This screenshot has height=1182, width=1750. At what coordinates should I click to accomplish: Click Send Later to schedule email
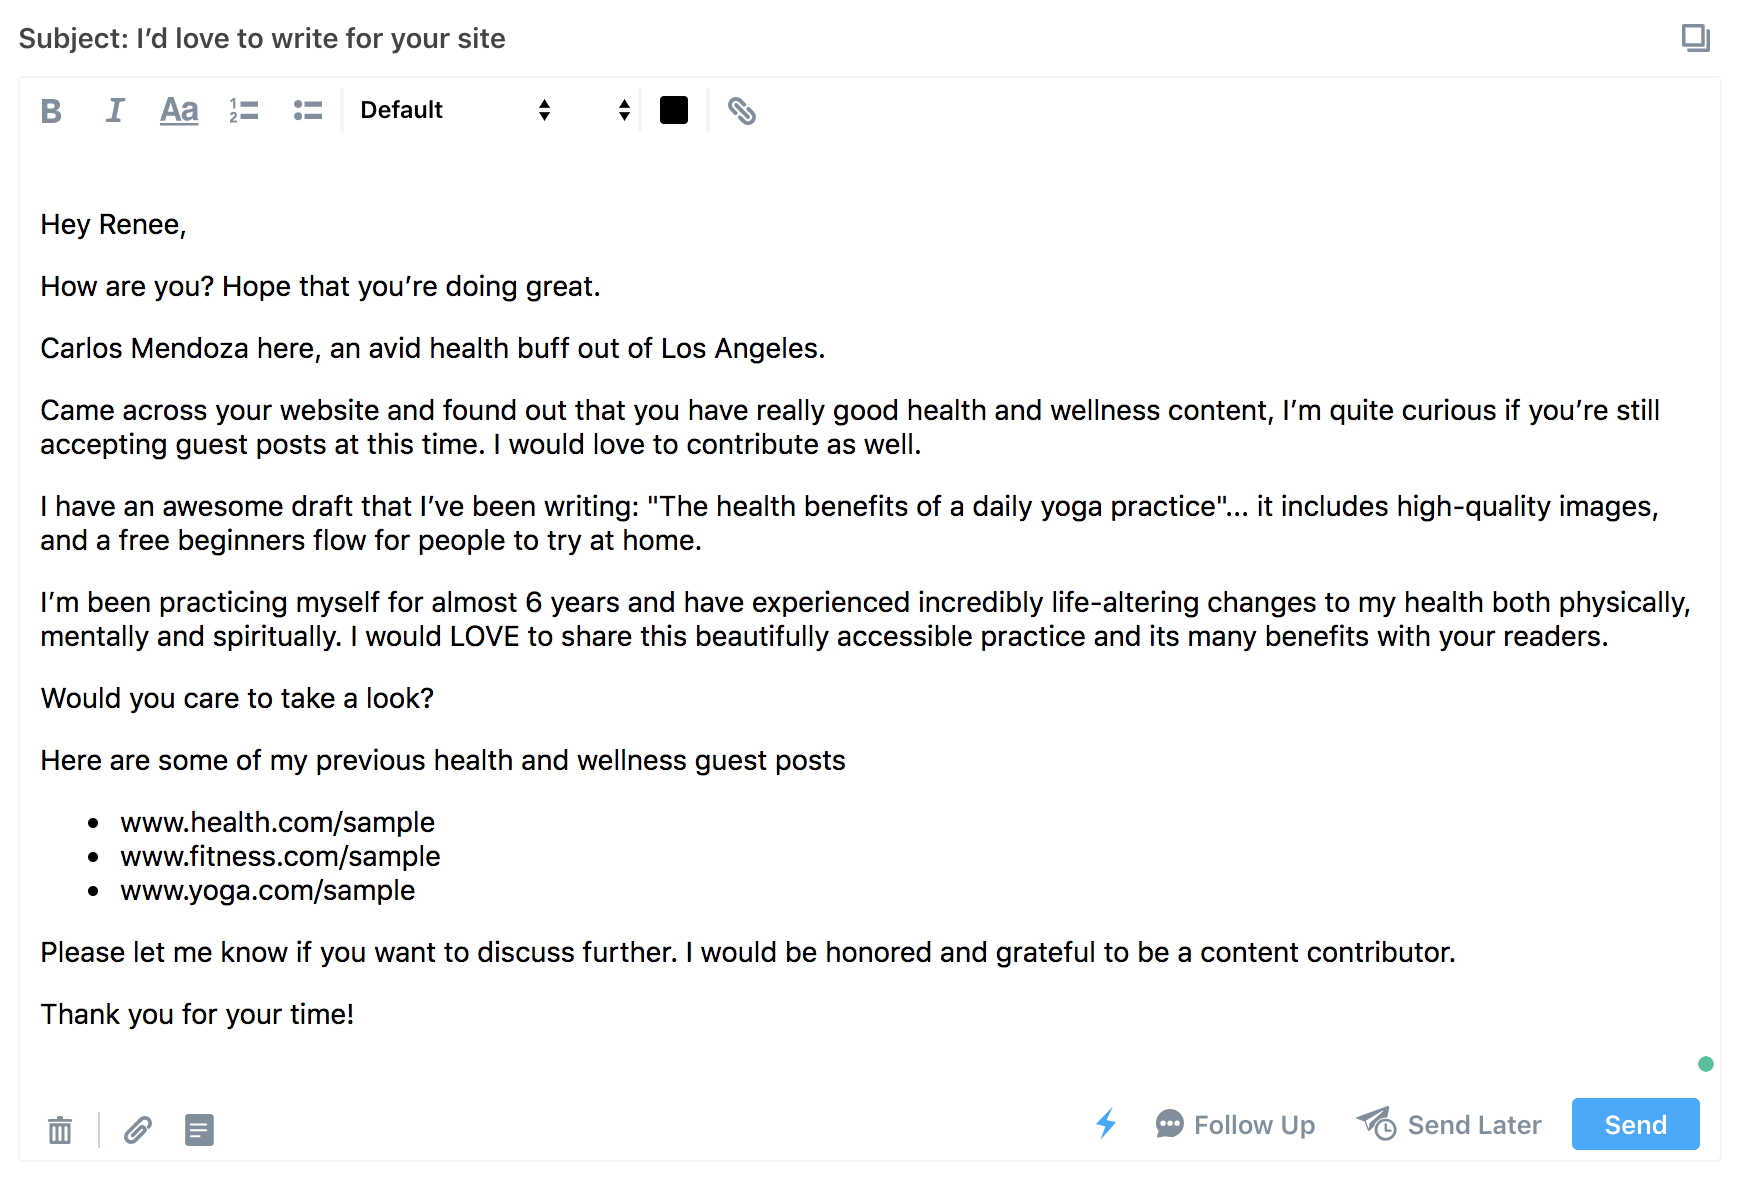[x=1449, y=1125]
